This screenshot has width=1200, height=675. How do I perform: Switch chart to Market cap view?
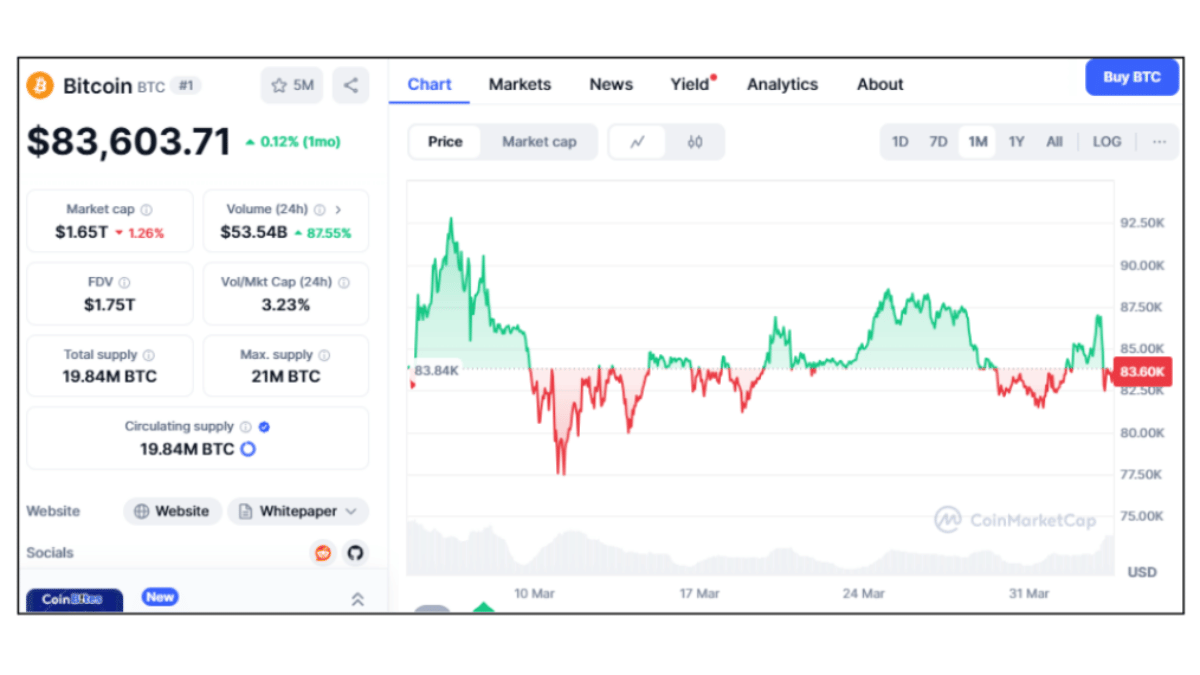point(539,142)
